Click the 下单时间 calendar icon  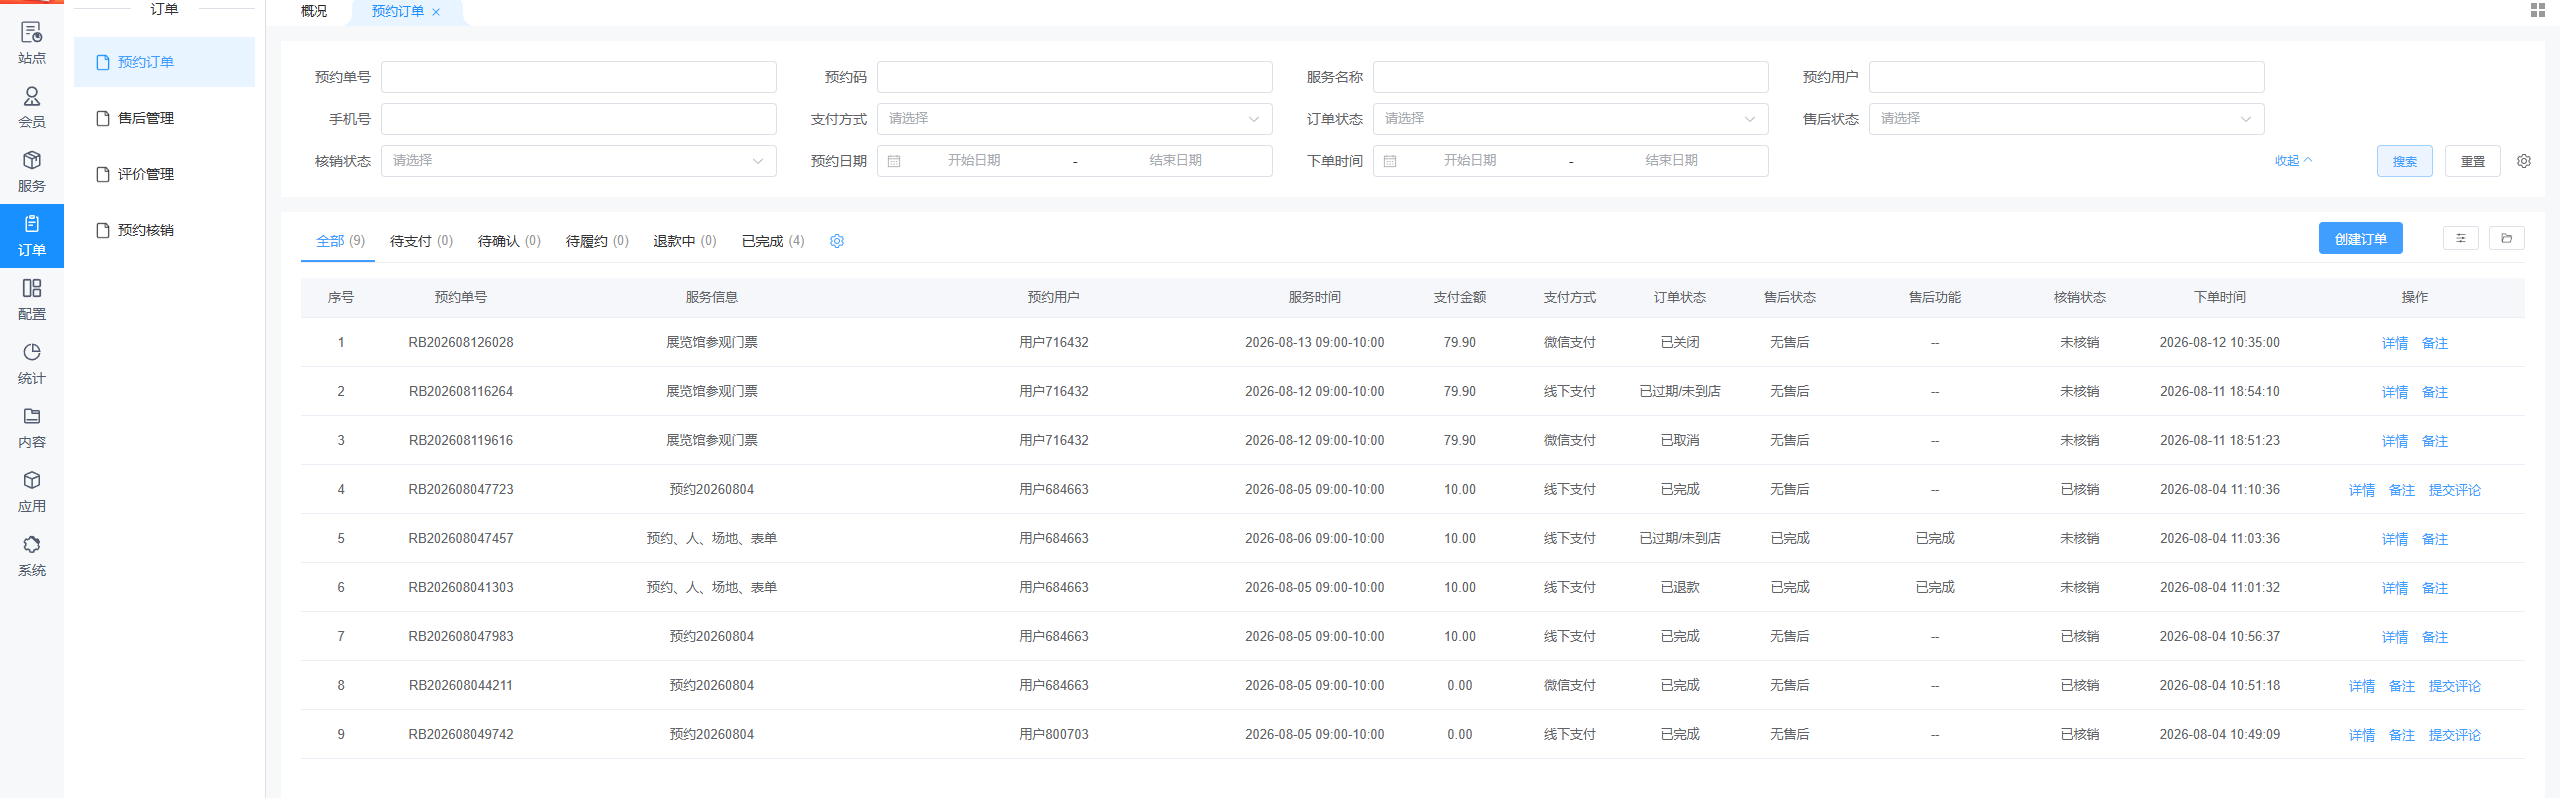pyautogui.click(x=1390, y=161)
